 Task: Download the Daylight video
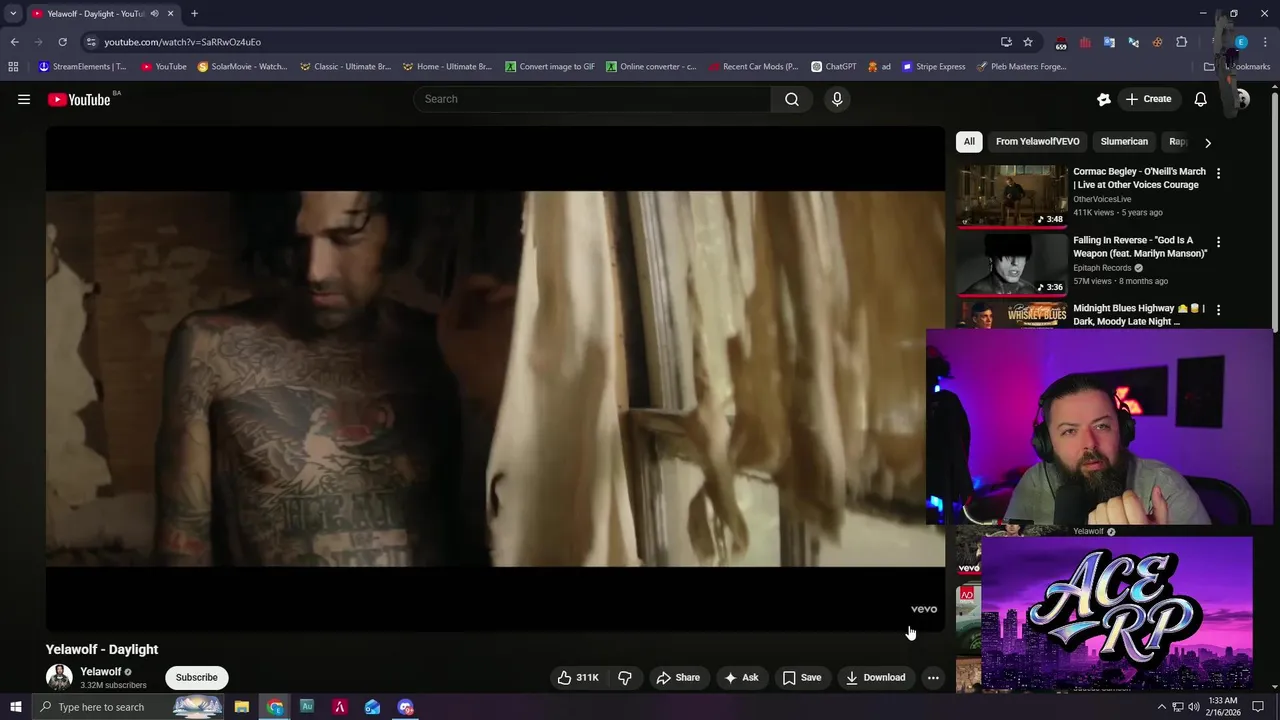point(875,677)
